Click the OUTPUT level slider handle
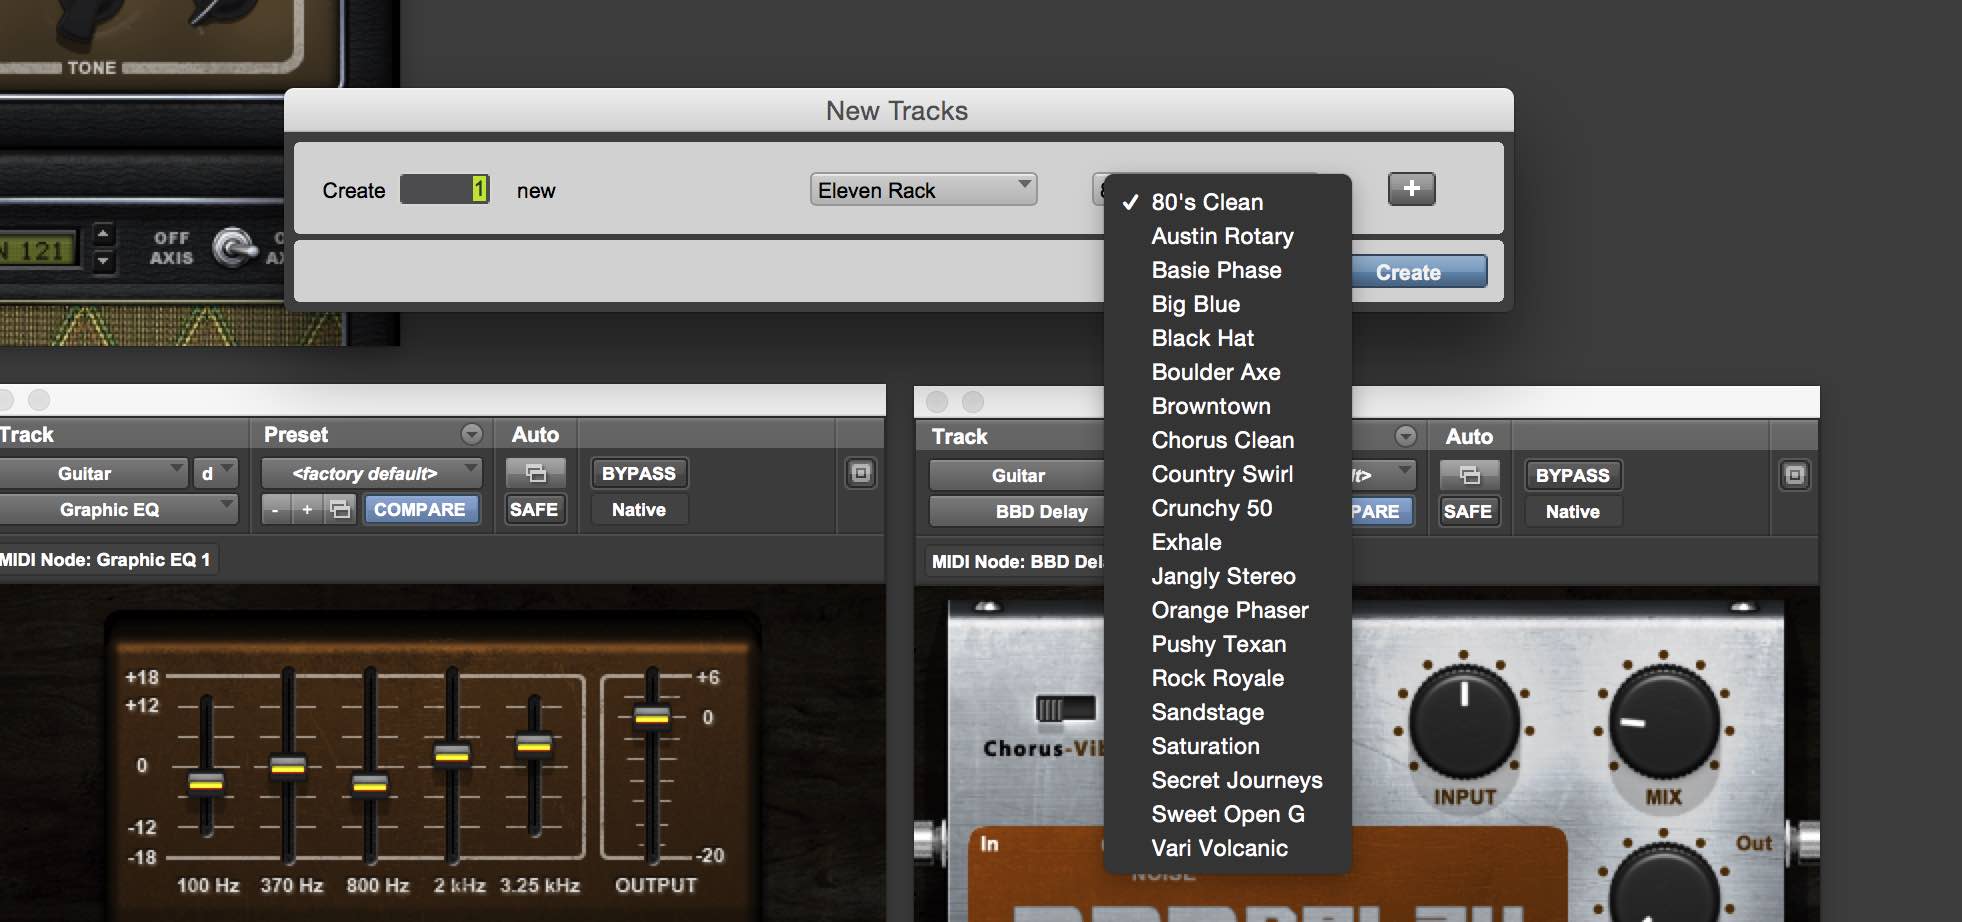 coord(652,716)
